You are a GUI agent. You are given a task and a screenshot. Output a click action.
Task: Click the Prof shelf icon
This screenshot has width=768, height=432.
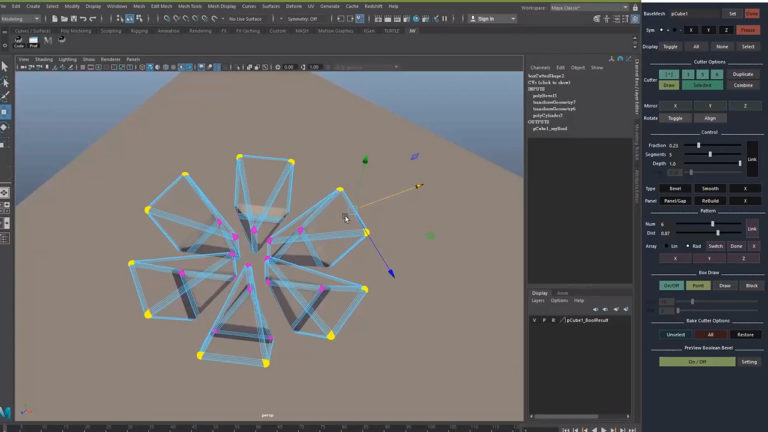tap(33, 41)
